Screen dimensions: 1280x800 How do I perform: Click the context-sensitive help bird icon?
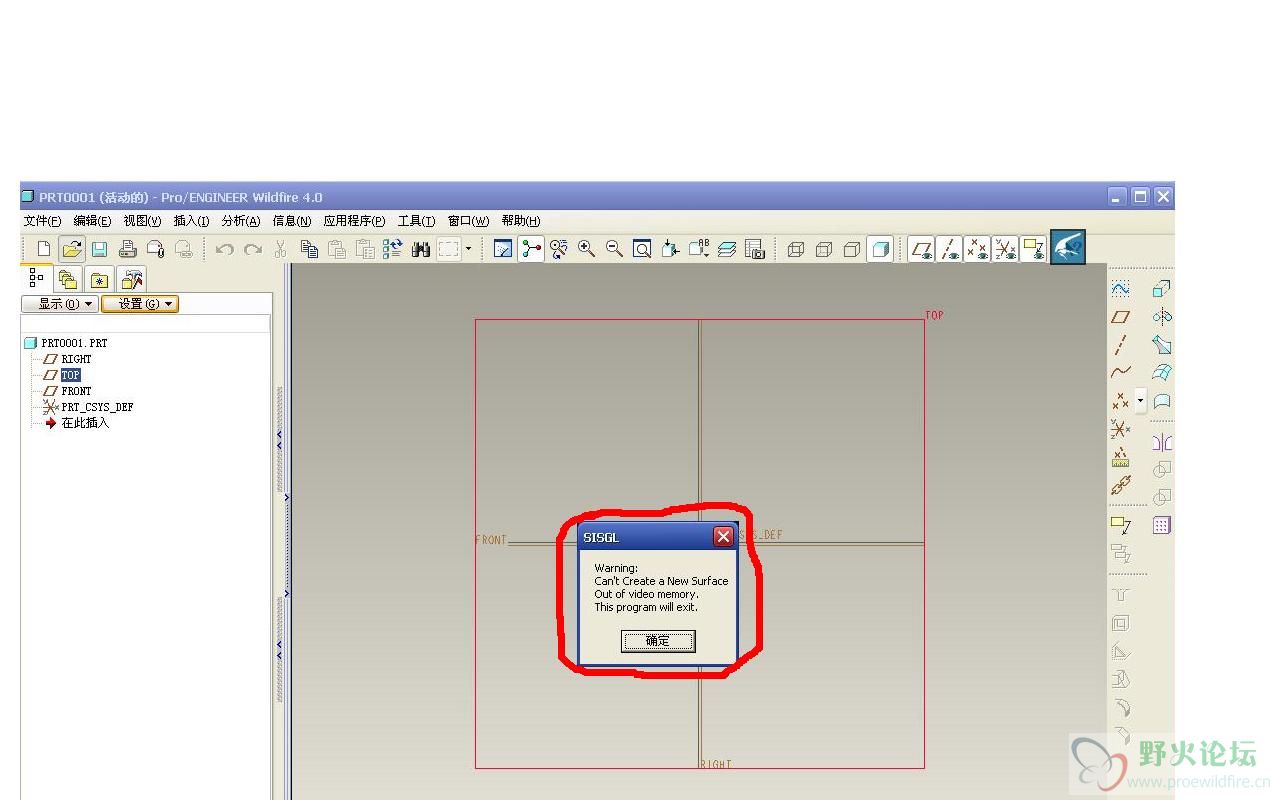(x=1068, y=248)
